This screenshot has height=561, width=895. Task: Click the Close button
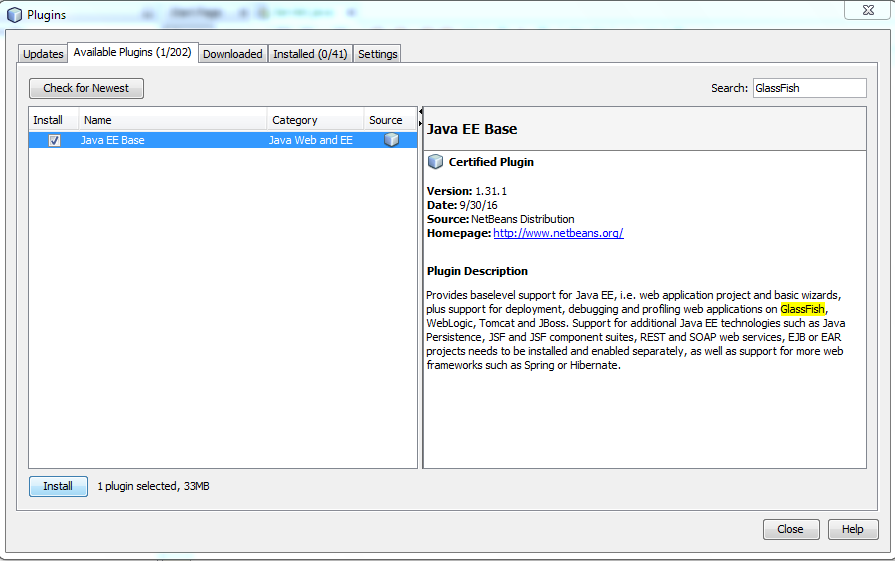[791, 529]
